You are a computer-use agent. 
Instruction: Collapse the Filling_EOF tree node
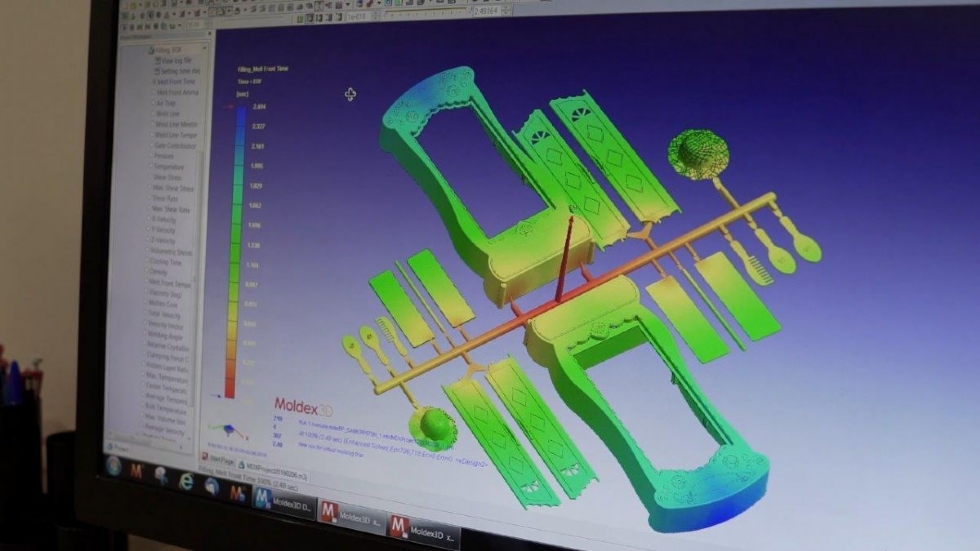tap(150, 49)
